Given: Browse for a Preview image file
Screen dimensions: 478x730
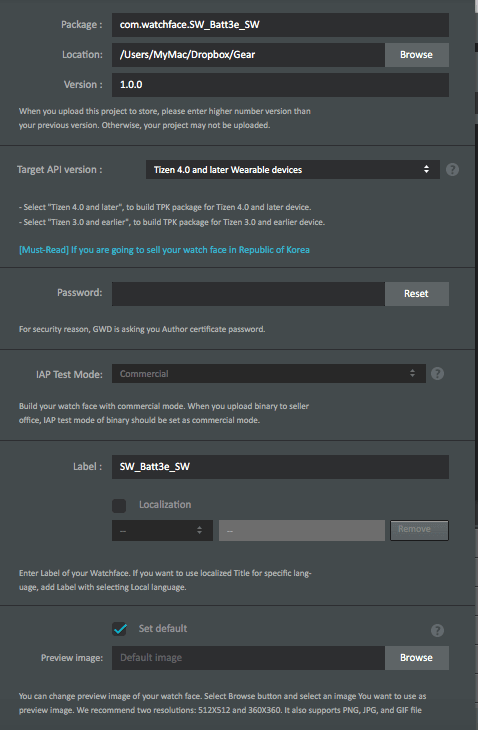Looking at the screenshot, I should [417, 658].
